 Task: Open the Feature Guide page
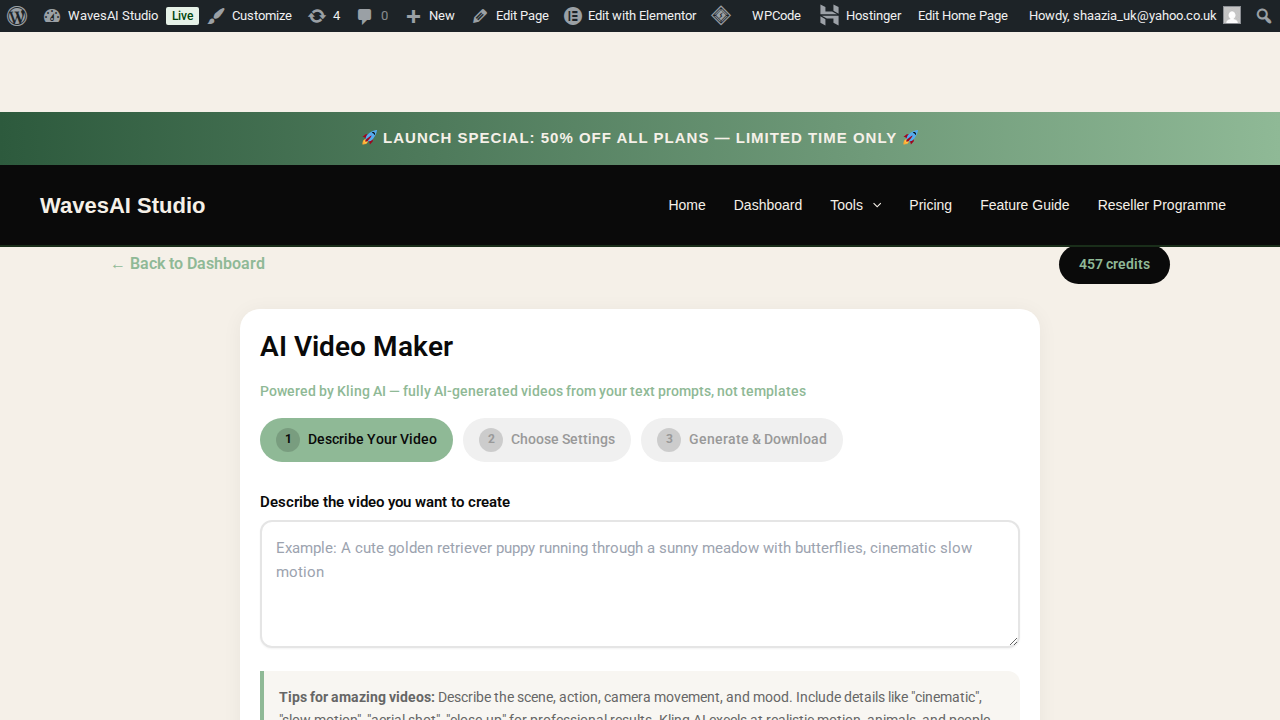1025,205
